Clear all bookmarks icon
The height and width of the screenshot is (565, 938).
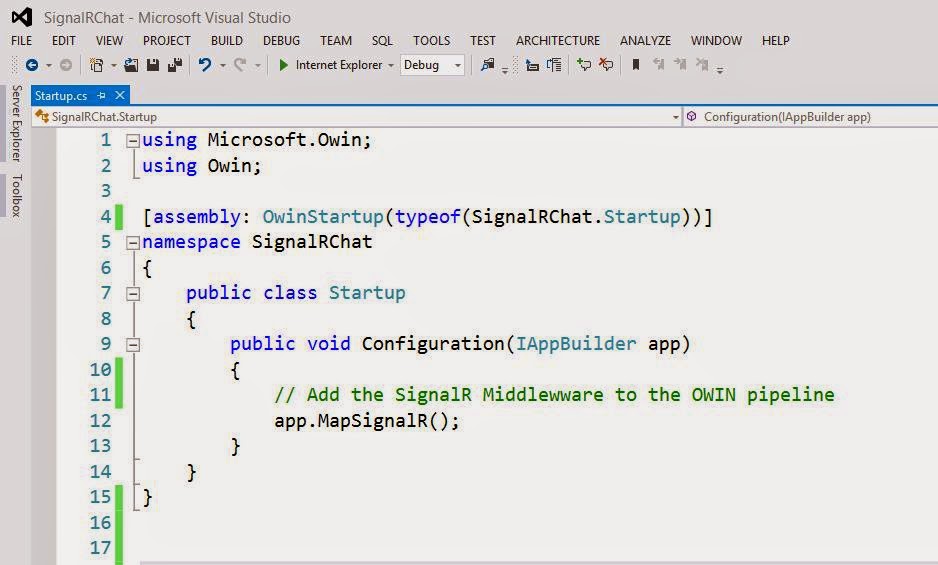[702, 64]
